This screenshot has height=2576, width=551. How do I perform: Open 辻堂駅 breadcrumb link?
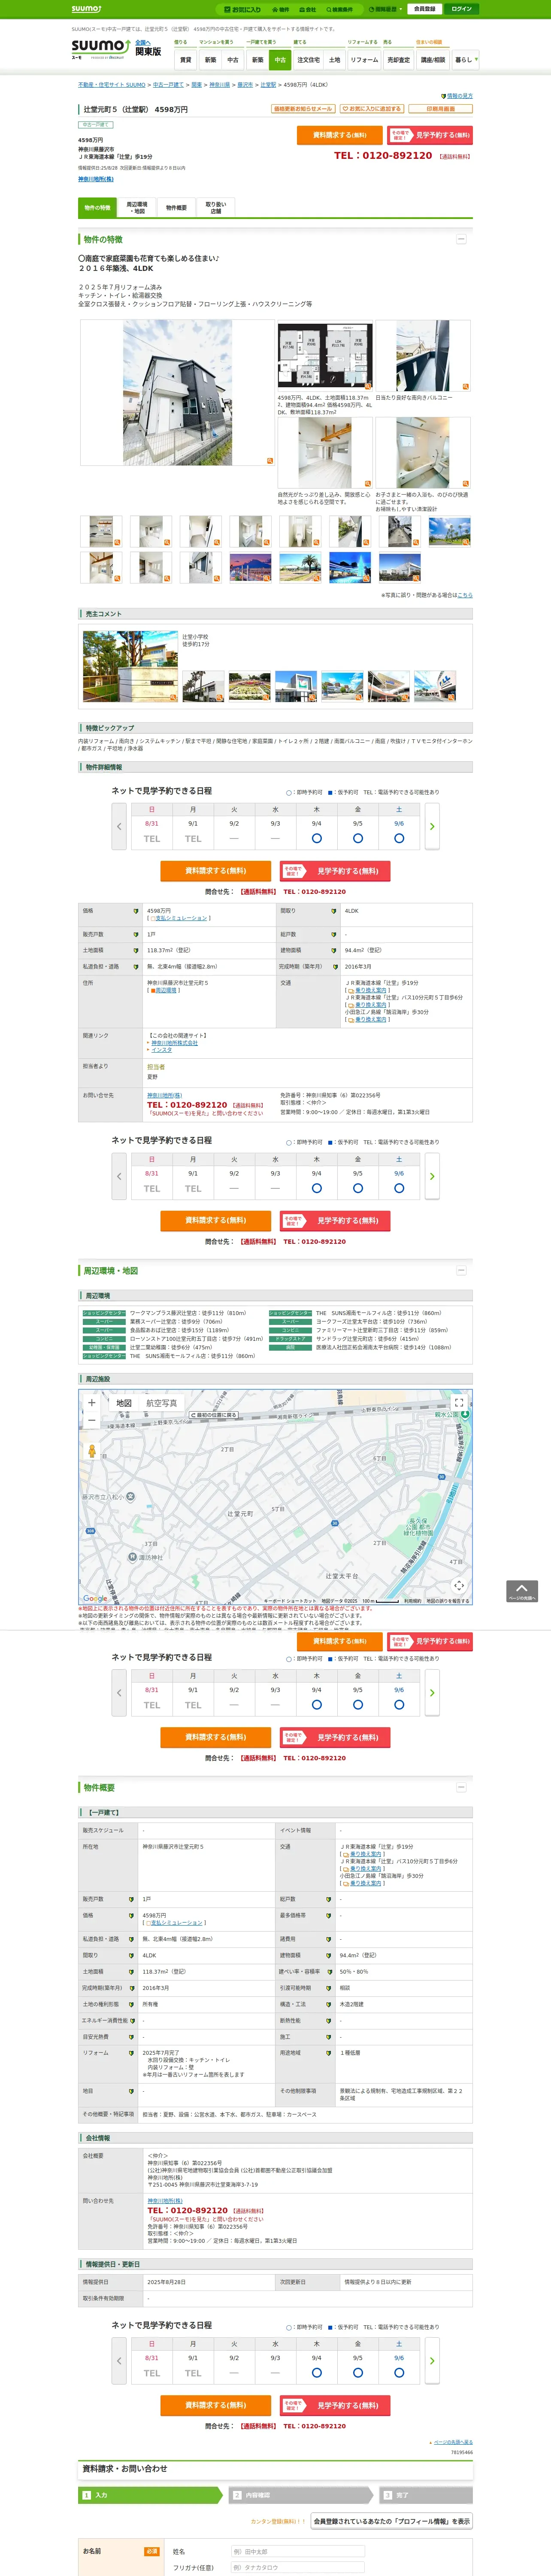tap(268, 85)
